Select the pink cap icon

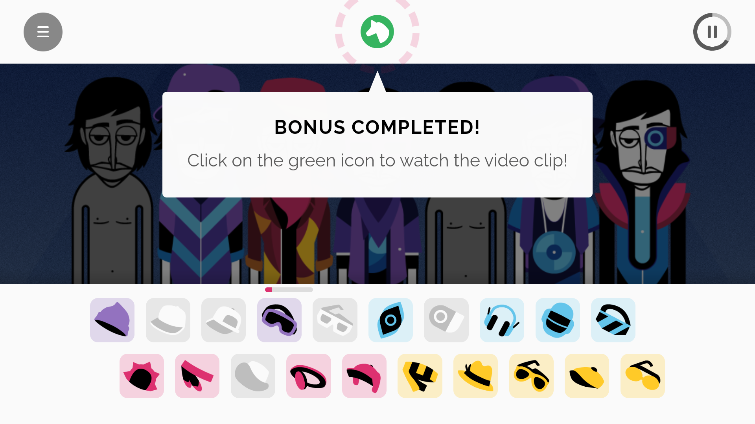click(x=364, y=376)
